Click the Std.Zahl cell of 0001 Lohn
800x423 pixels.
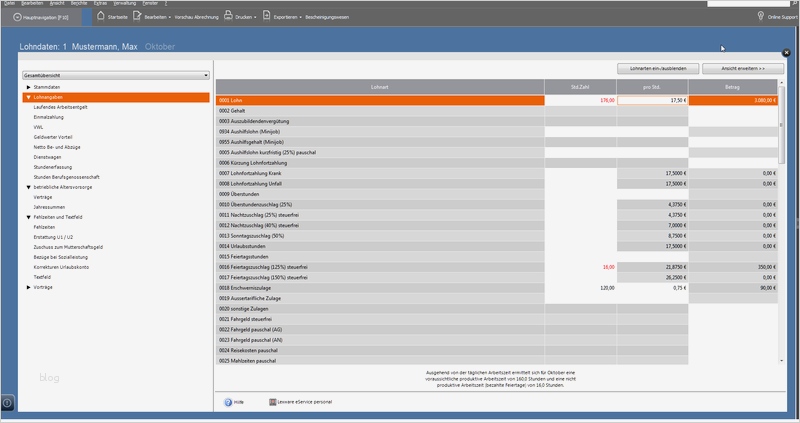[x=580, y=101]
